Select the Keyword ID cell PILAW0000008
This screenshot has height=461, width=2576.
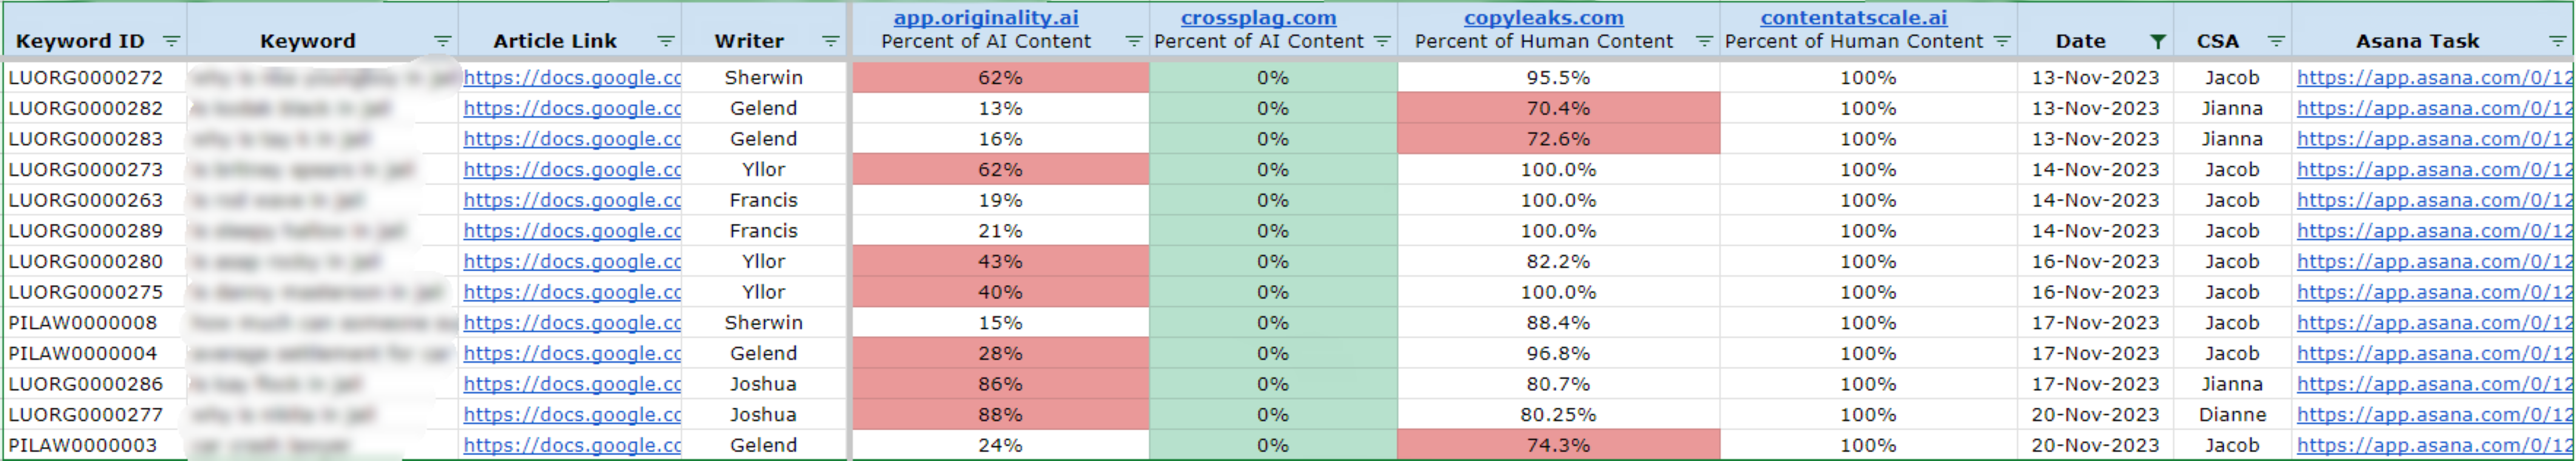tap(83, 323)
